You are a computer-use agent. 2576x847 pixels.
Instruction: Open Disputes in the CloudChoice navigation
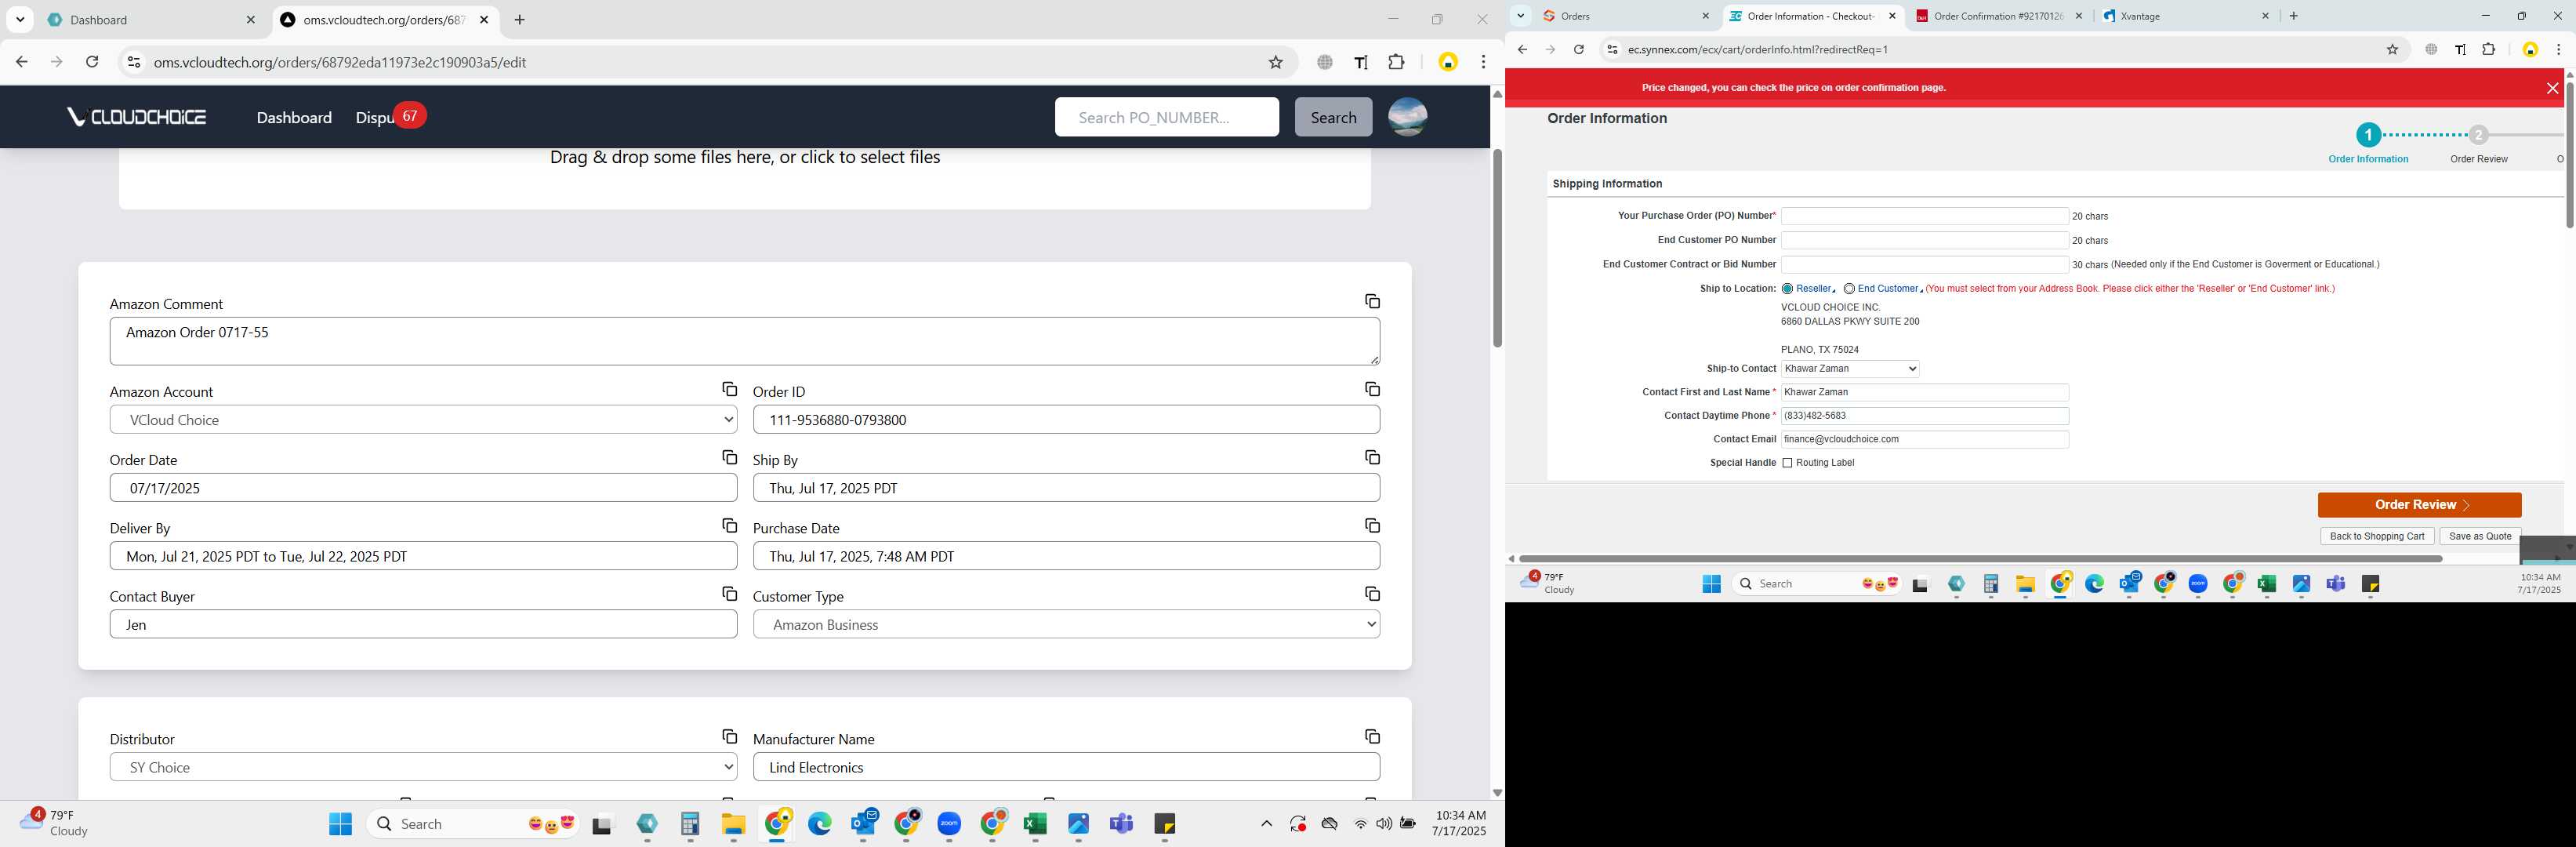pyautogui.click(x=374, y=118)
